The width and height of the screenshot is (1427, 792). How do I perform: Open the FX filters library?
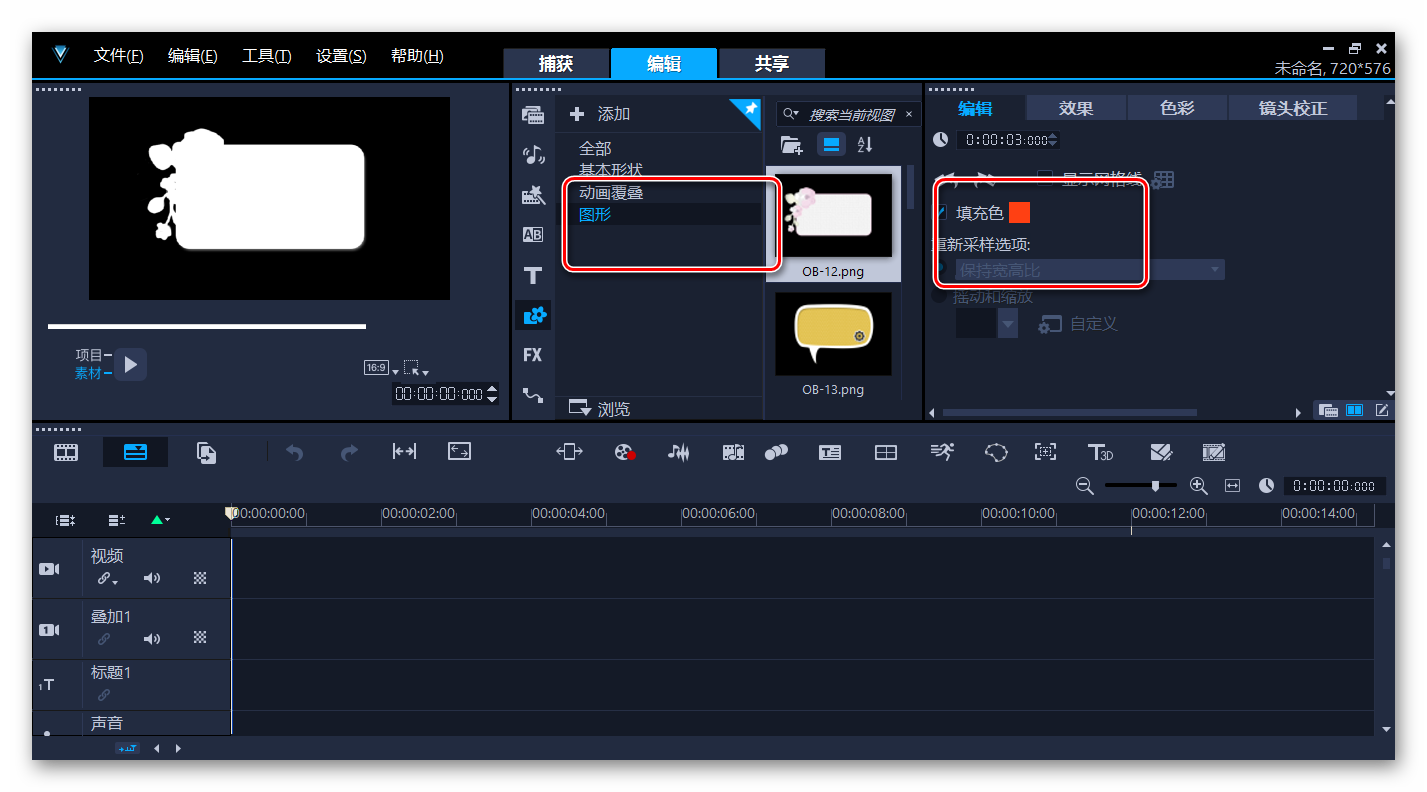[532, 355]
